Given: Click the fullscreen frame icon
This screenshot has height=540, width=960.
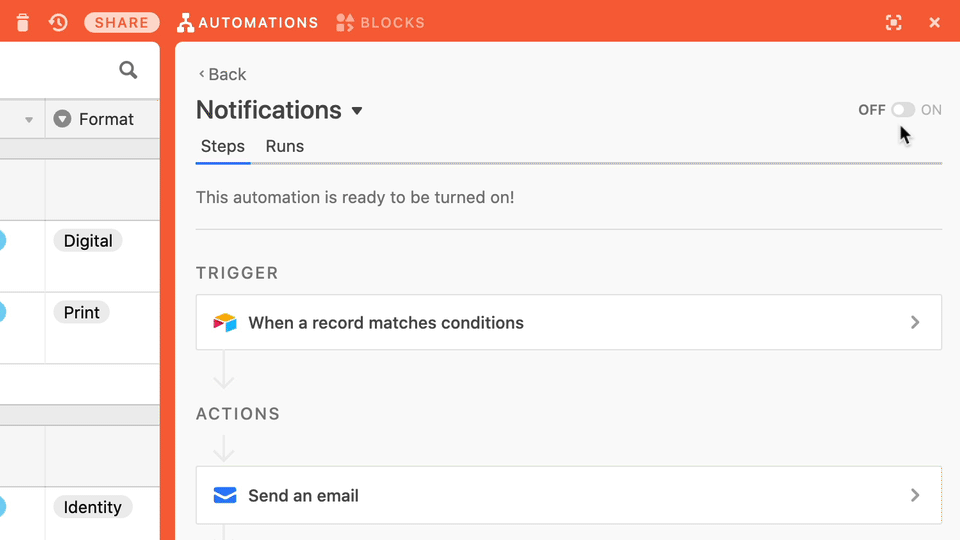Looking at the screenshot, I should [x=893, y=23].
